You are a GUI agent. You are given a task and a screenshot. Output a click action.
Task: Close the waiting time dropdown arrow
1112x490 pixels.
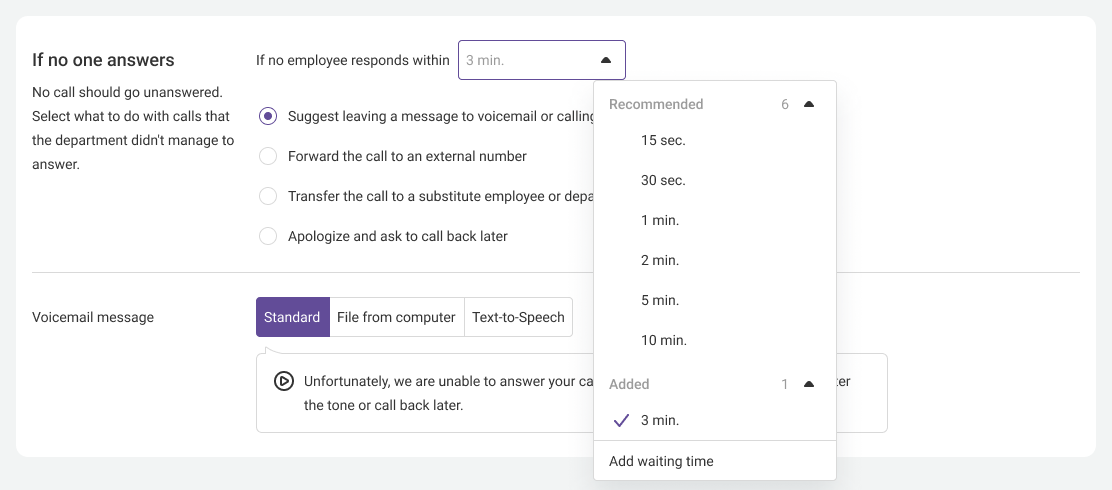coord(605,60)
